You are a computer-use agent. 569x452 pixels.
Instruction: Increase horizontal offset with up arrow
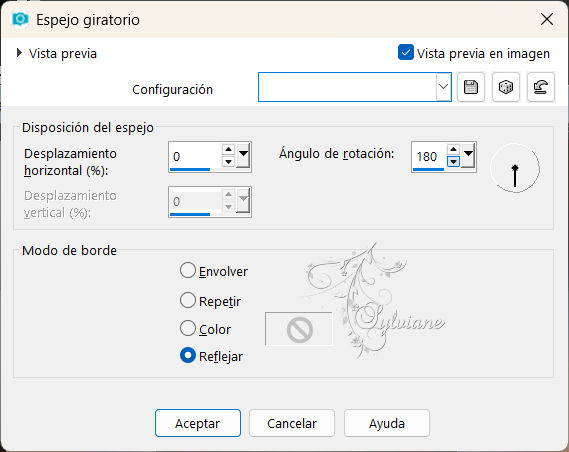pyautogui.click(x=228, y=149)
